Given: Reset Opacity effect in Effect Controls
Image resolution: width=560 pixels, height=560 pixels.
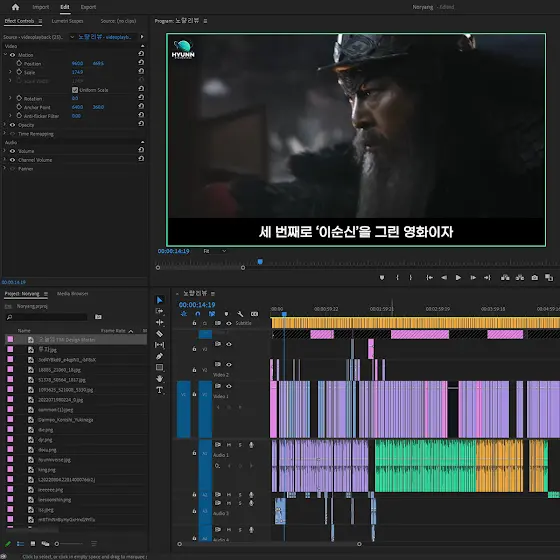Looking at the screenshot, I should [x=141, y=124].
